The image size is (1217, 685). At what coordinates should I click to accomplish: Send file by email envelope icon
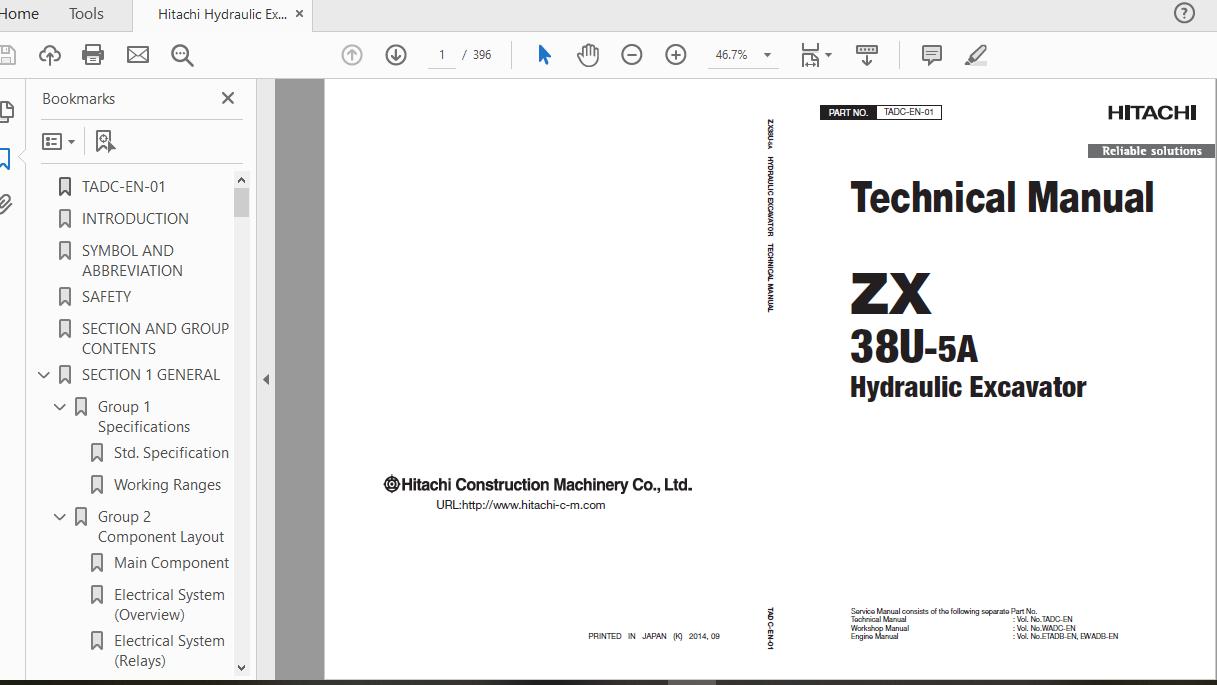138,55
